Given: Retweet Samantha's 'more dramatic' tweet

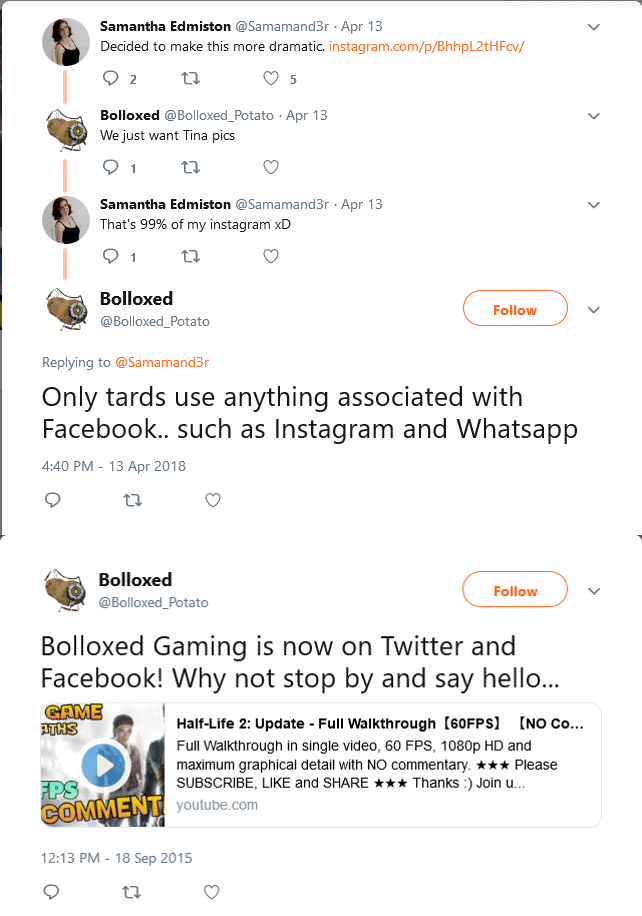Looking at the screenshot, I should 190,78.
